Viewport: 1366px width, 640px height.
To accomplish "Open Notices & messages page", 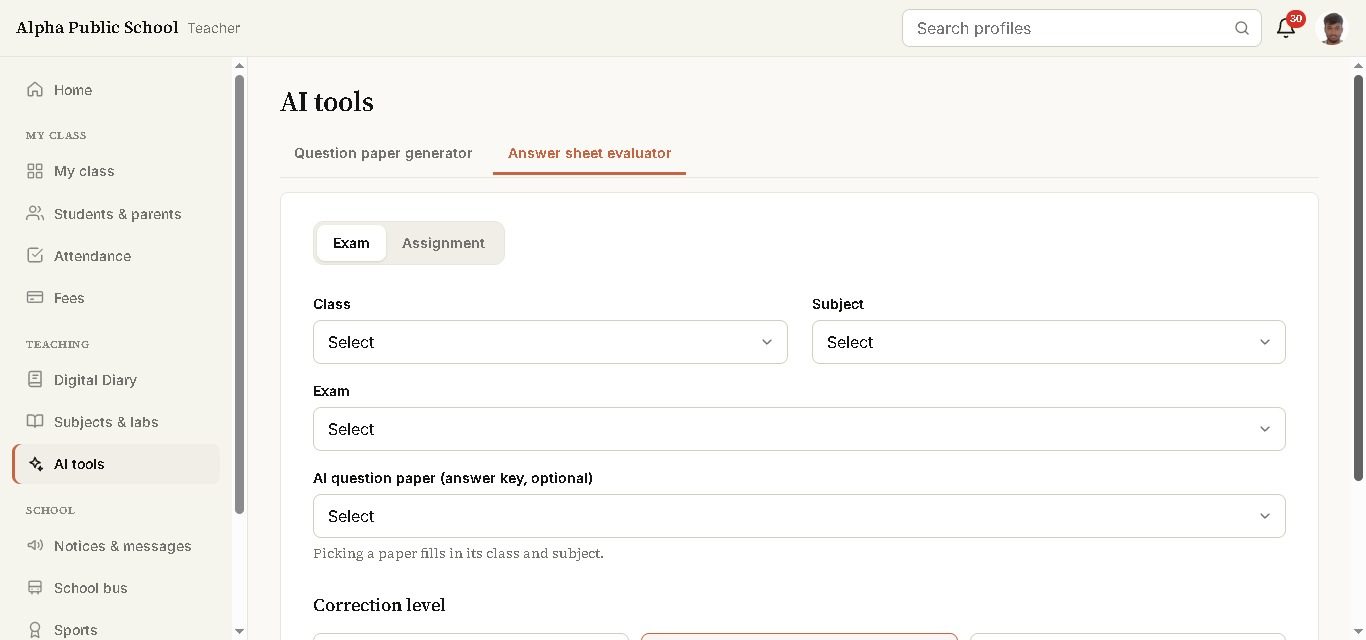I will click(123, 546).
